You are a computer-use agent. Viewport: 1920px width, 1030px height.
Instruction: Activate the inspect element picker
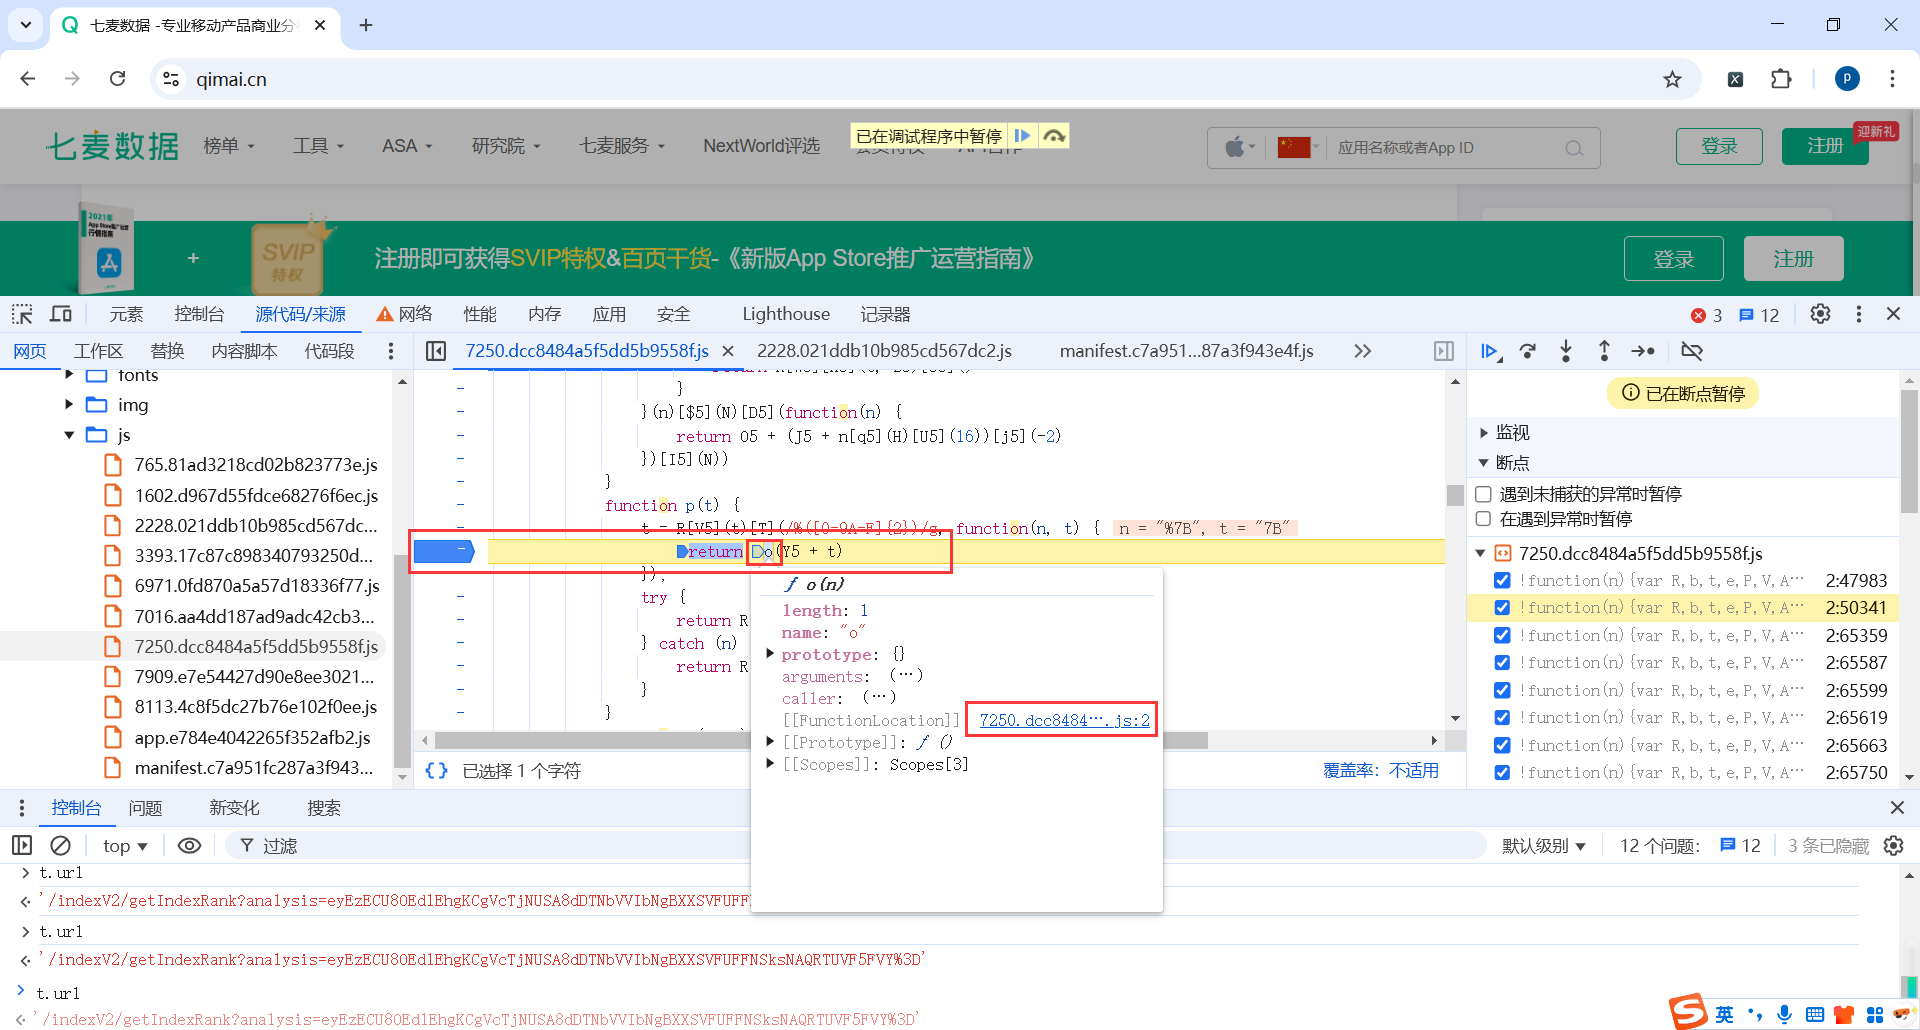[x=22, y=314]
